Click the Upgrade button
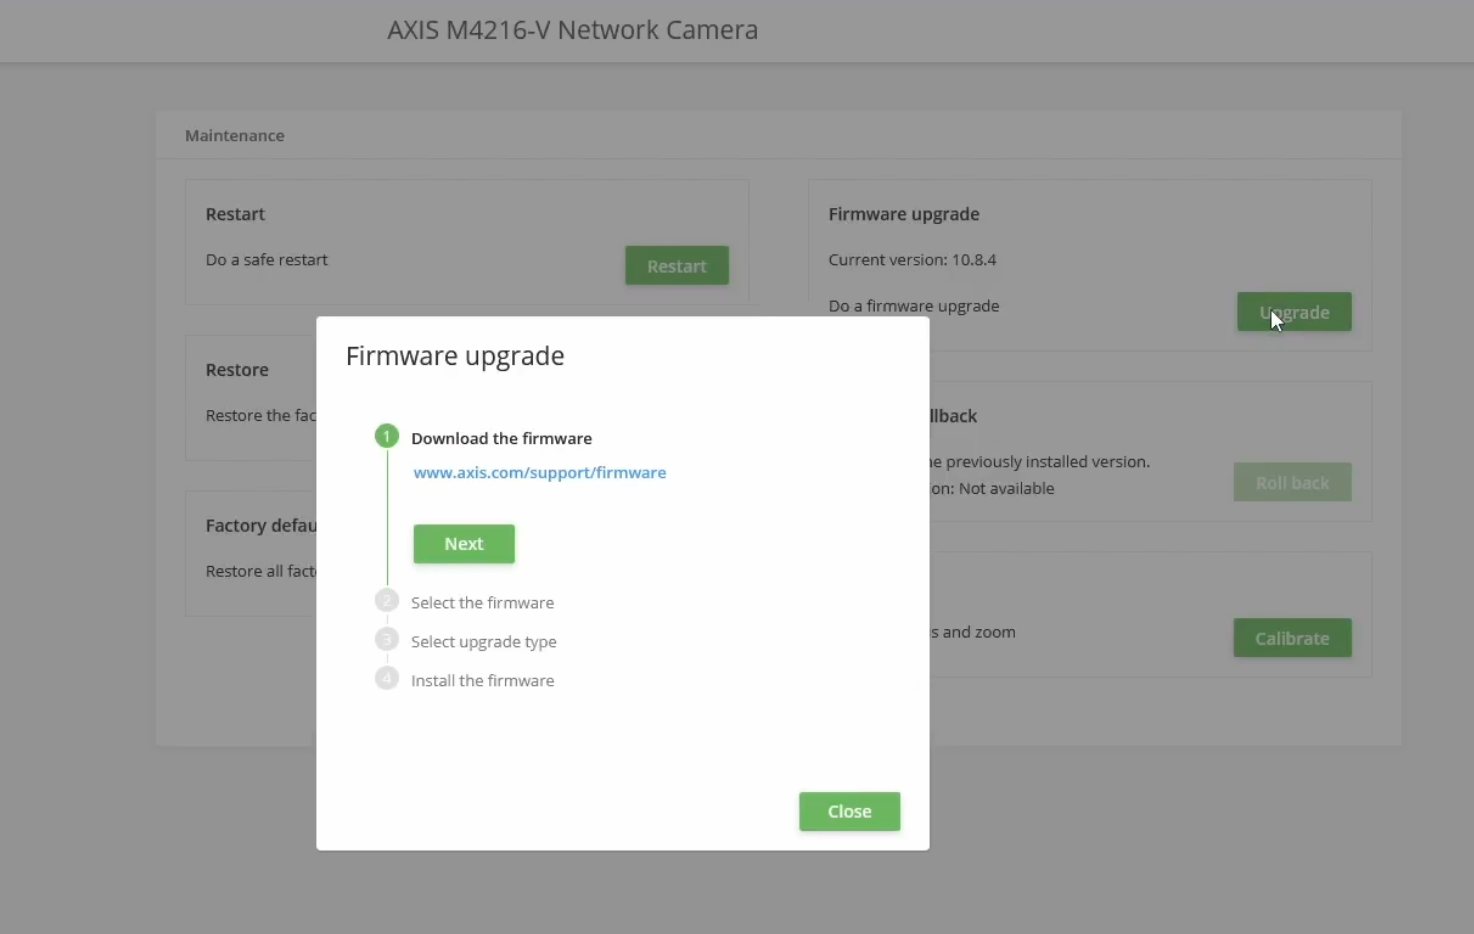The image size is (1474, 934). tap(1294, 312)
